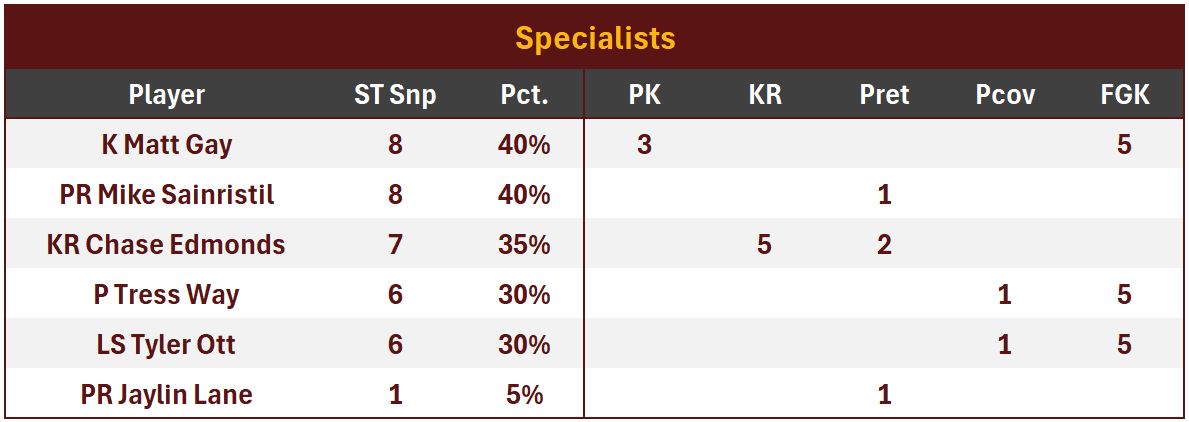Click the ST Snp column header
Viewport: 1189px width, 422px height.
coord(395,95)
